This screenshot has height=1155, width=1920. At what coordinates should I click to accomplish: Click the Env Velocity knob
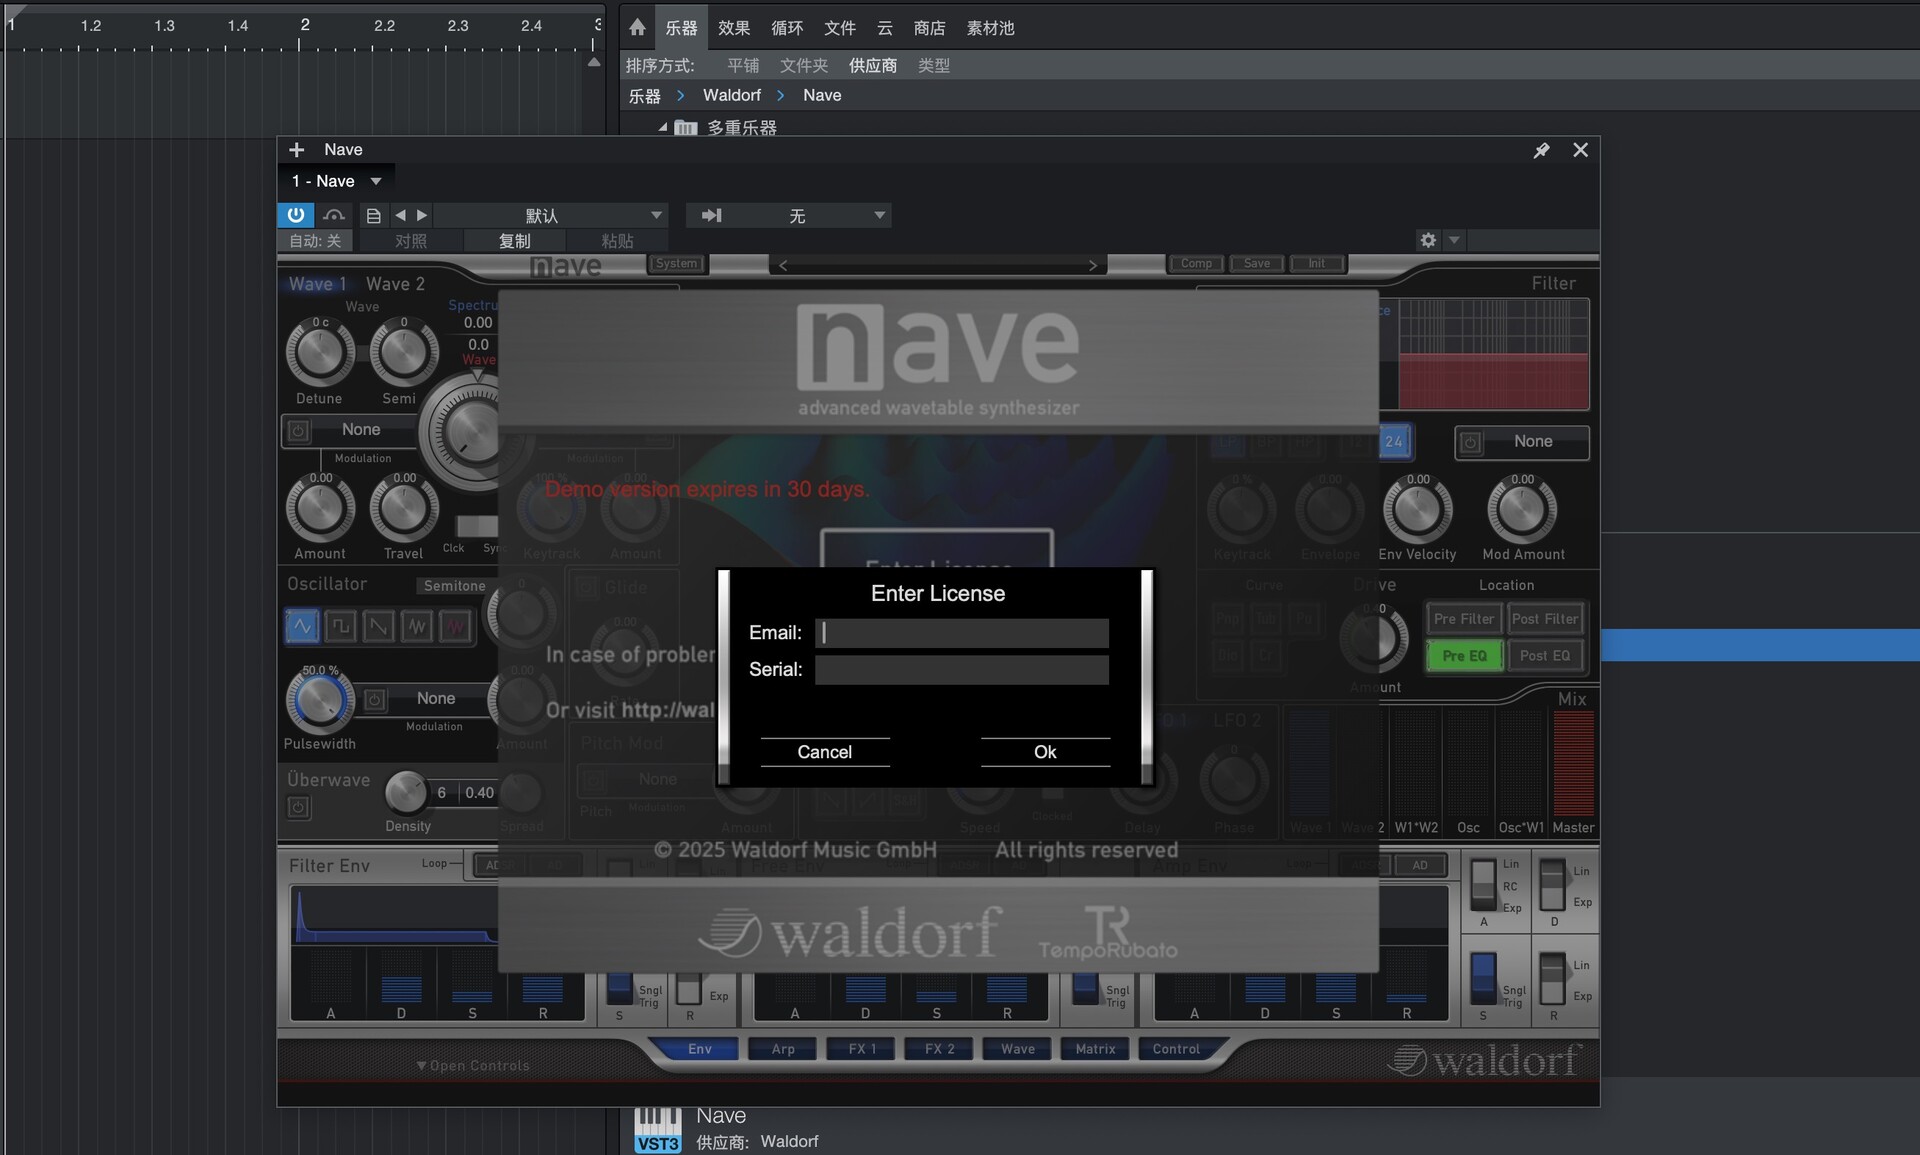click(x=1417, y=511)
